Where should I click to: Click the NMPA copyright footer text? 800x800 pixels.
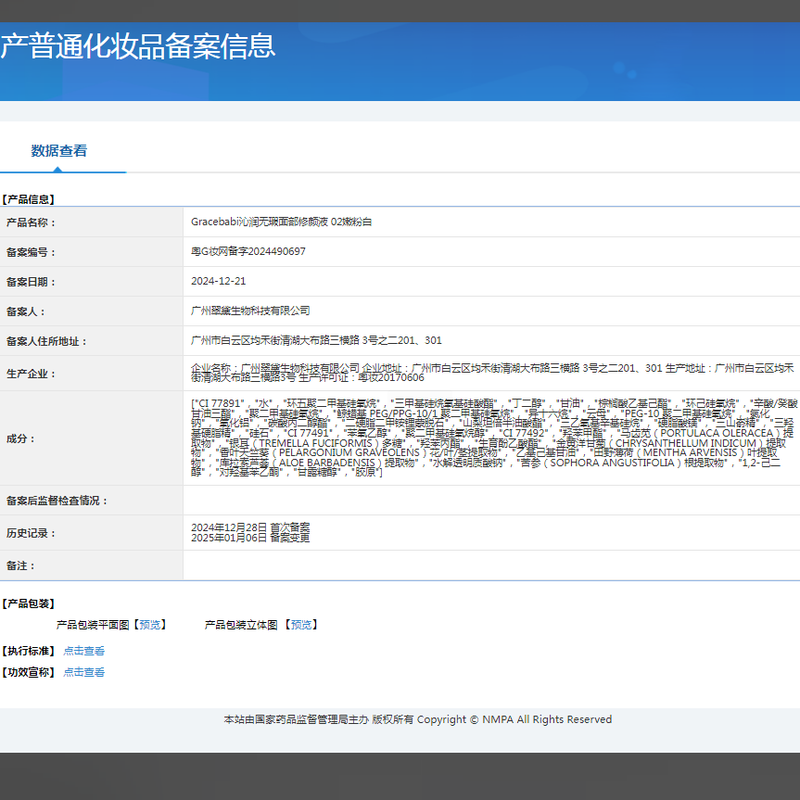point(417,720)
